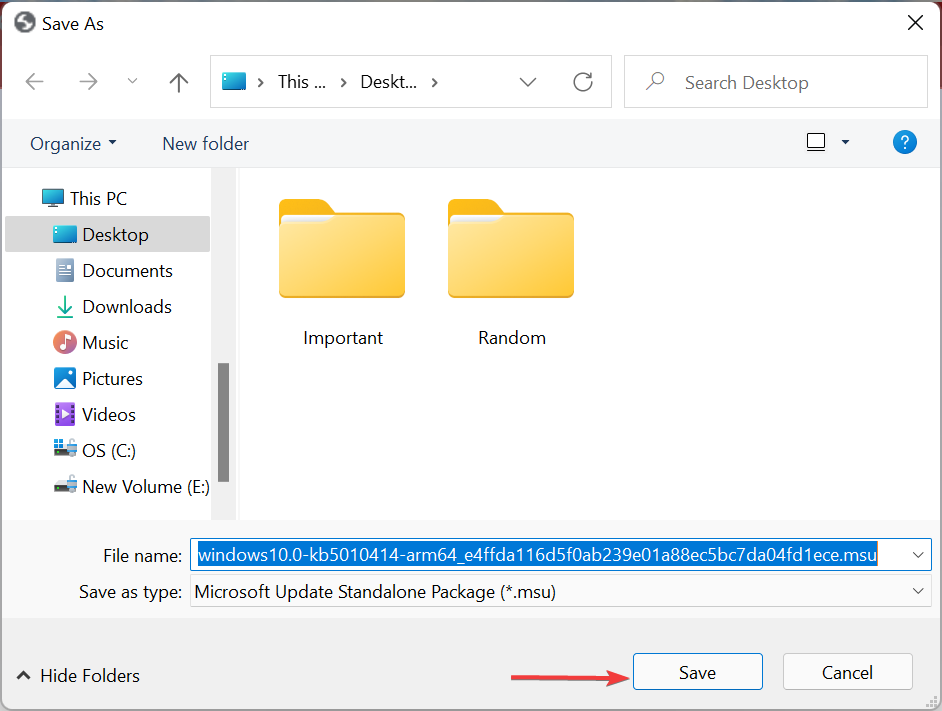This screenshot has width=942, height=711.
Task: Create a New folder
Action: (x=205, y=144)
